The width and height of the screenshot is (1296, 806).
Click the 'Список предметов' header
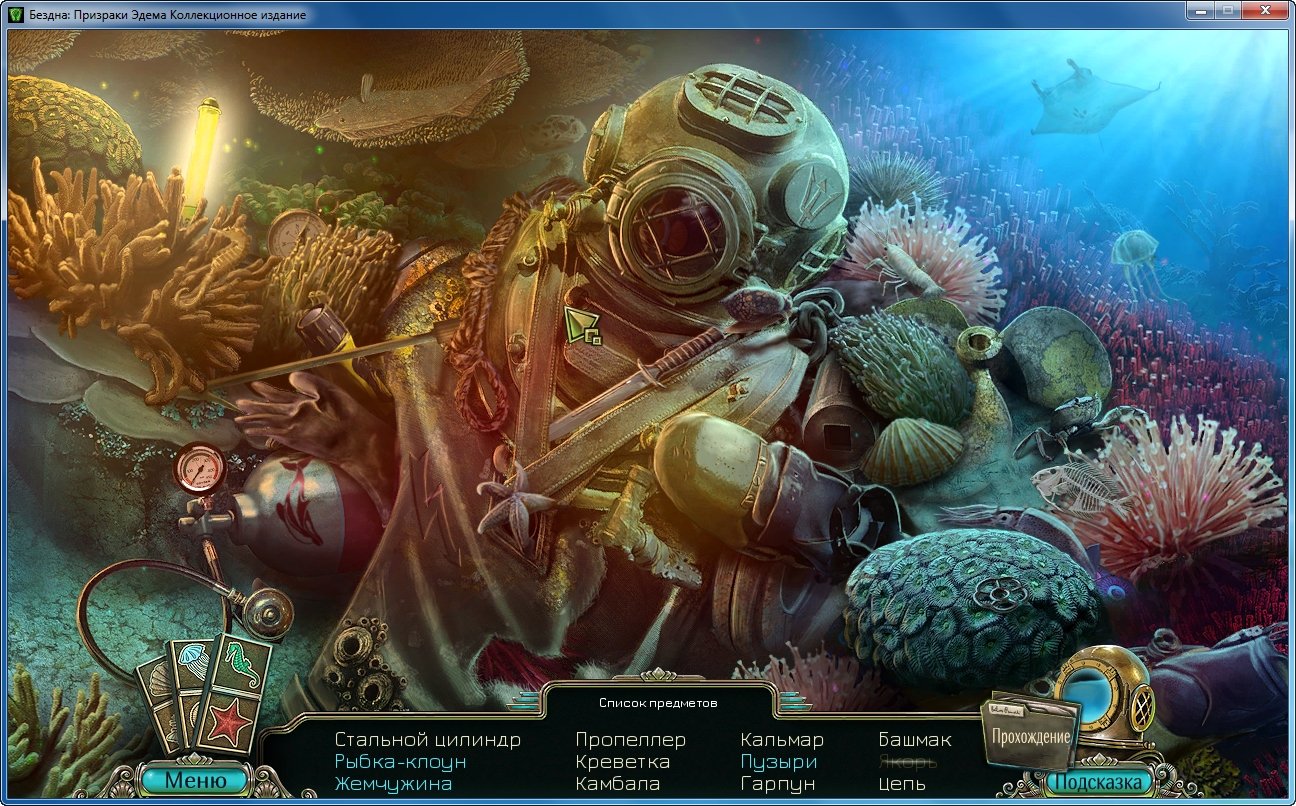[658, 703]
